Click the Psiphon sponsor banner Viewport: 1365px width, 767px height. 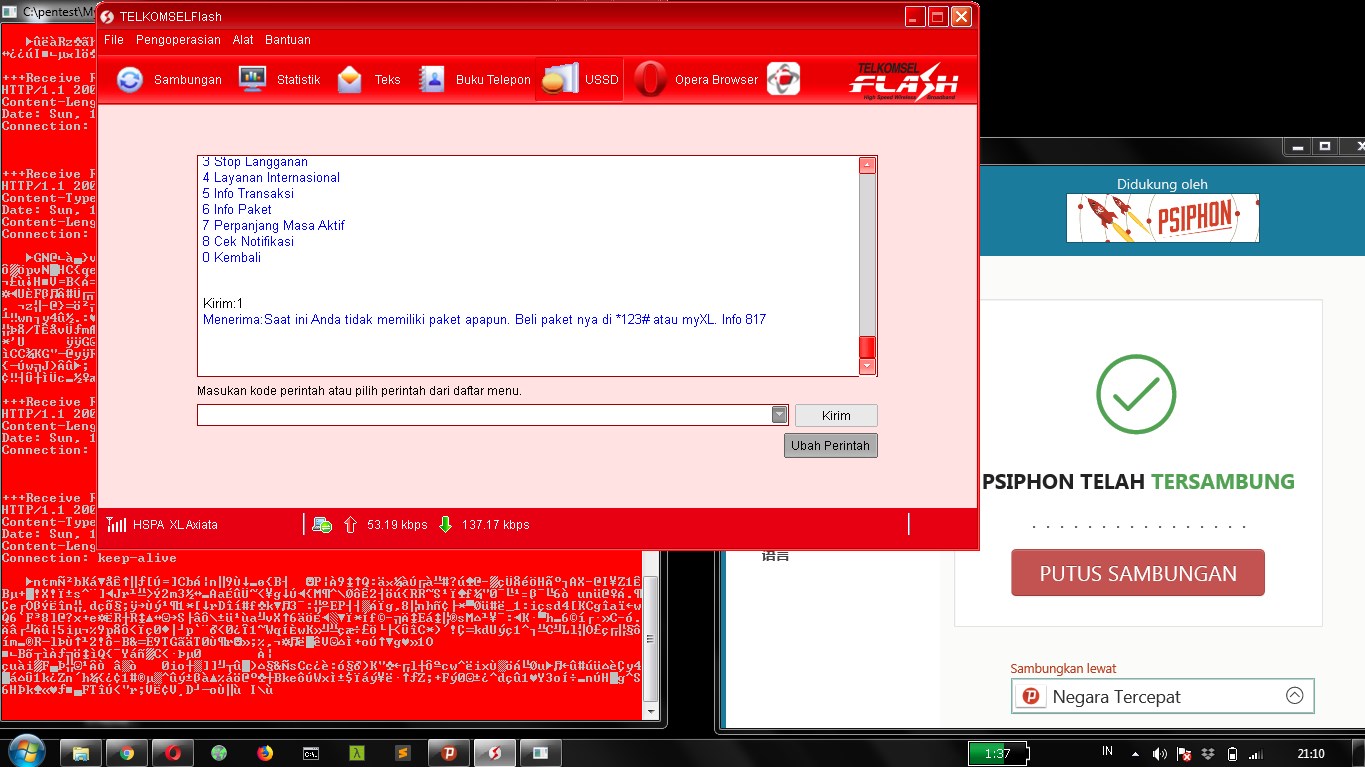click(x=1162, y=218)
